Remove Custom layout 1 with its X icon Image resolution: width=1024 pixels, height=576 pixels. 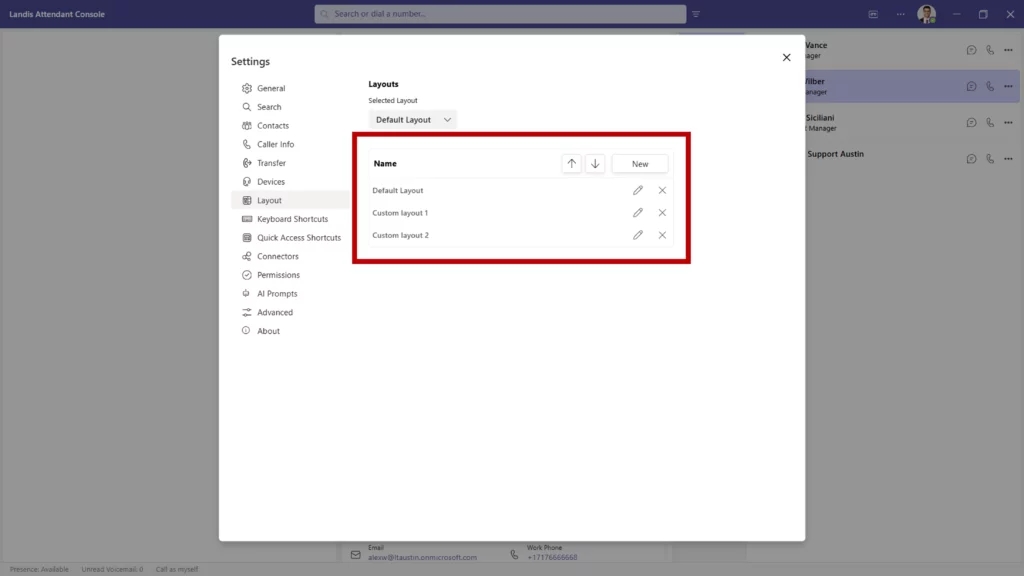(662, 213)
